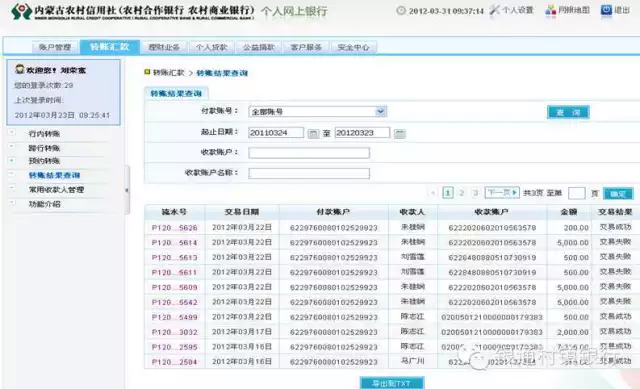This screenshot has width=640, height=389.
Task: Open the 公益捐款 menu tab
Action: coord(259,47)
